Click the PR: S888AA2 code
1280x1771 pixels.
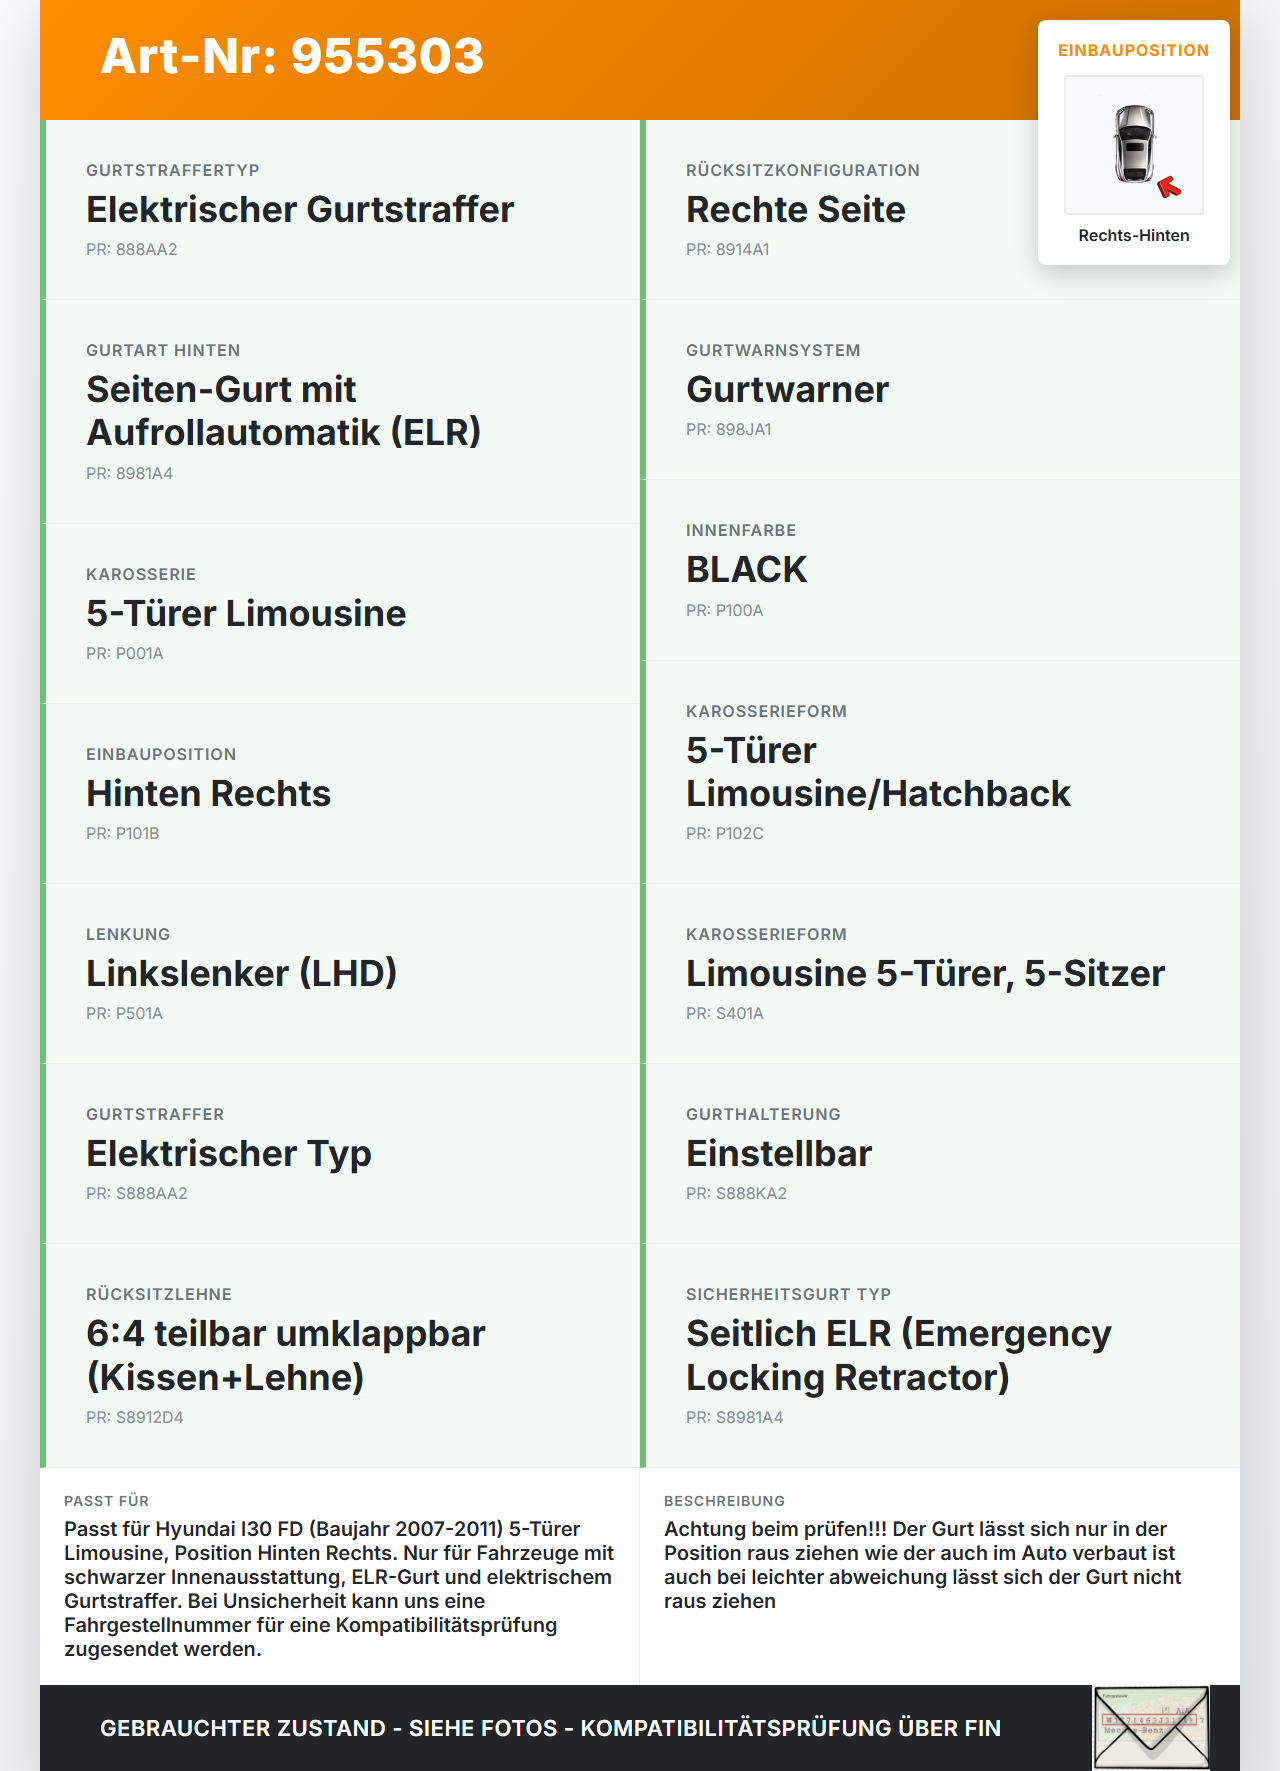pyautogui.click(x=137, y=1193)
